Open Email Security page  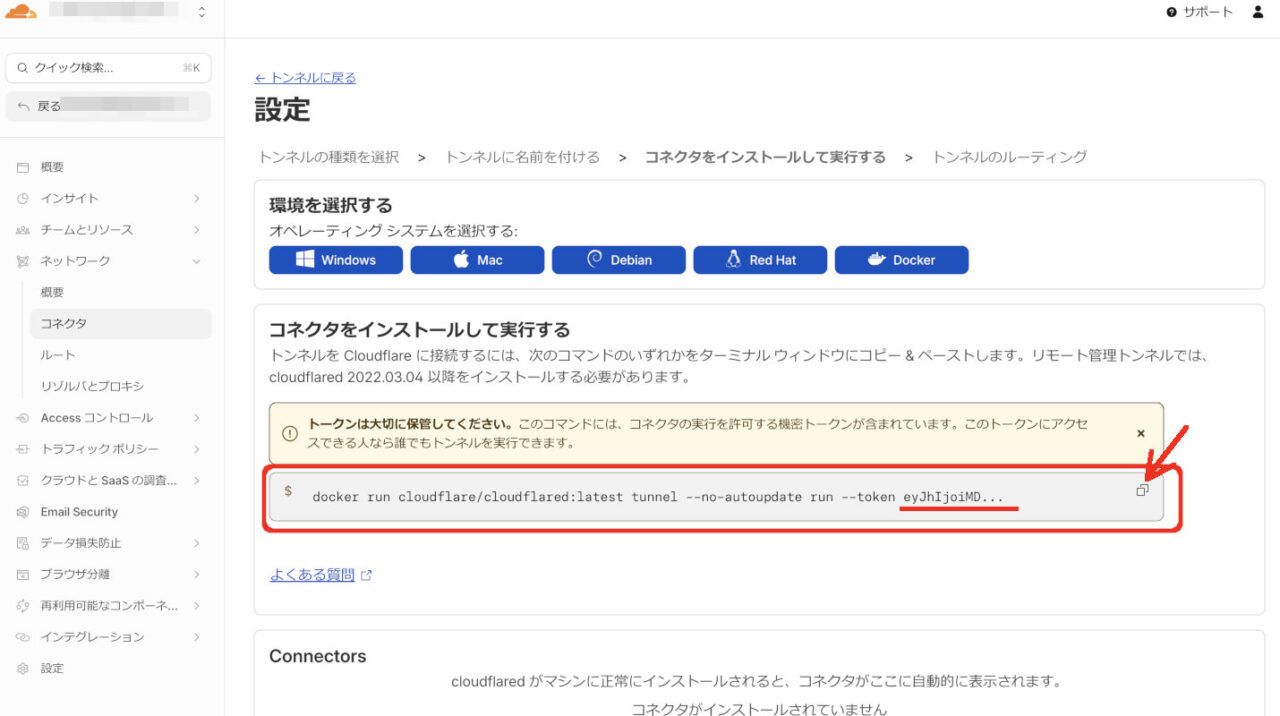point(79,512)
